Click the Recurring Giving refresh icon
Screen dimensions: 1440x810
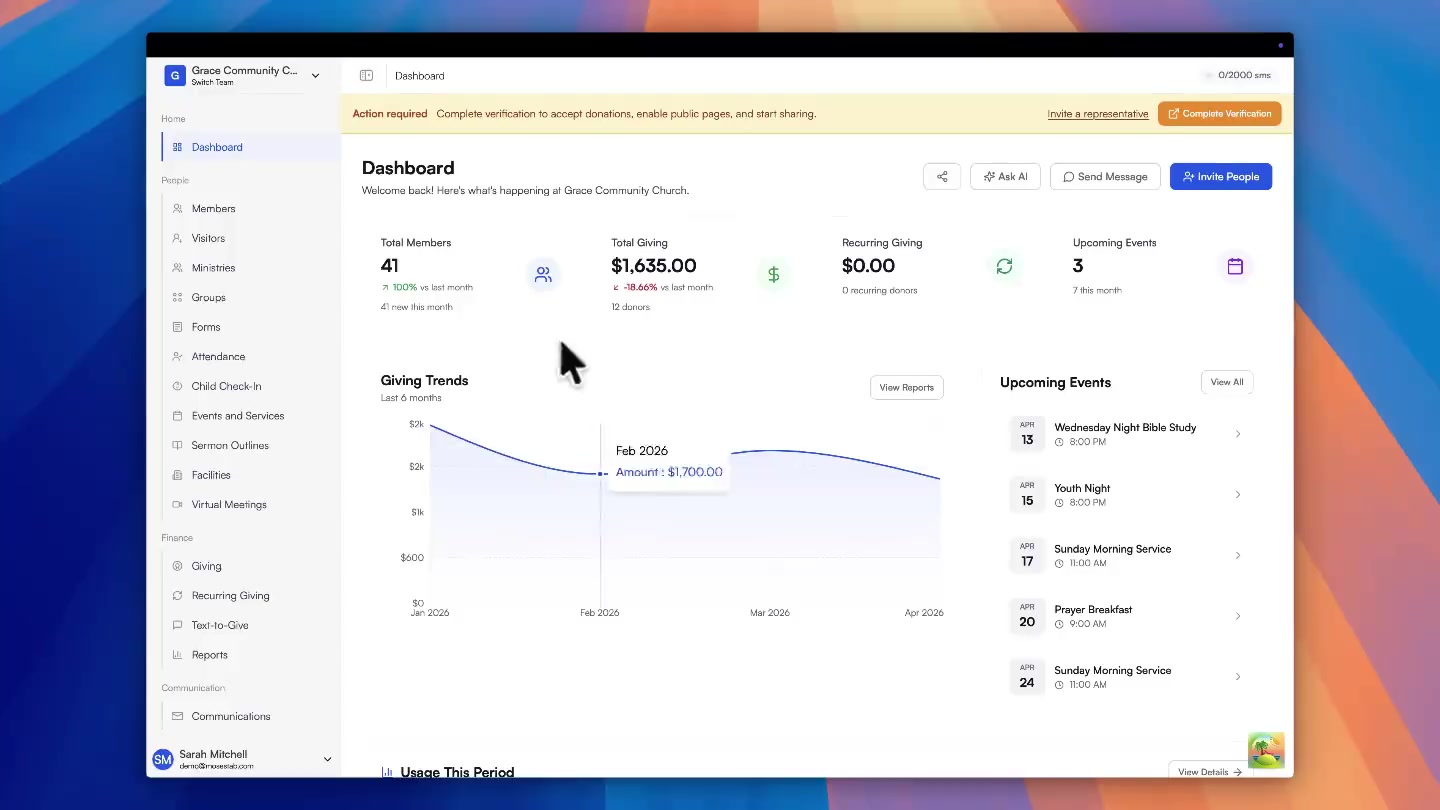coord(1004,266)
